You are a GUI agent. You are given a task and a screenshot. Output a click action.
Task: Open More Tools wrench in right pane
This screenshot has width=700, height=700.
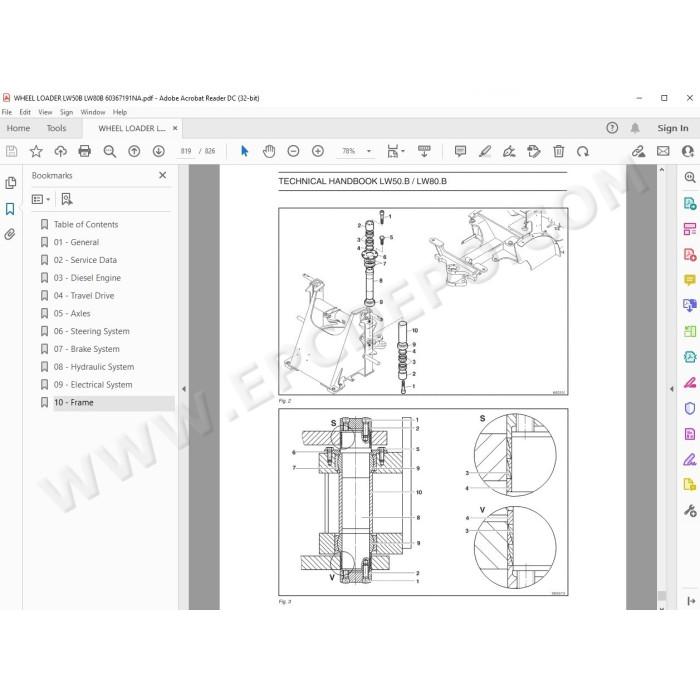coord(690,510)
